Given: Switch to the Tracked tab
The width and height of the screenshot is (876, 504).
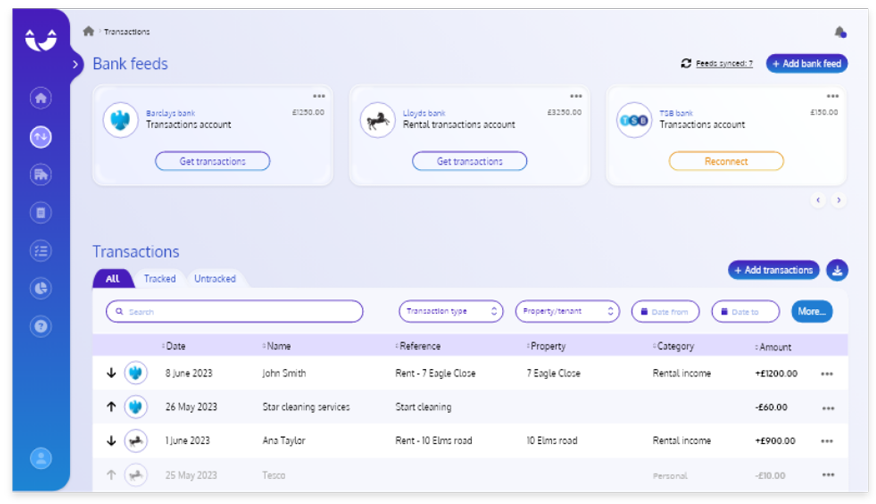Looking at the screenshot, I should (159, 279).
